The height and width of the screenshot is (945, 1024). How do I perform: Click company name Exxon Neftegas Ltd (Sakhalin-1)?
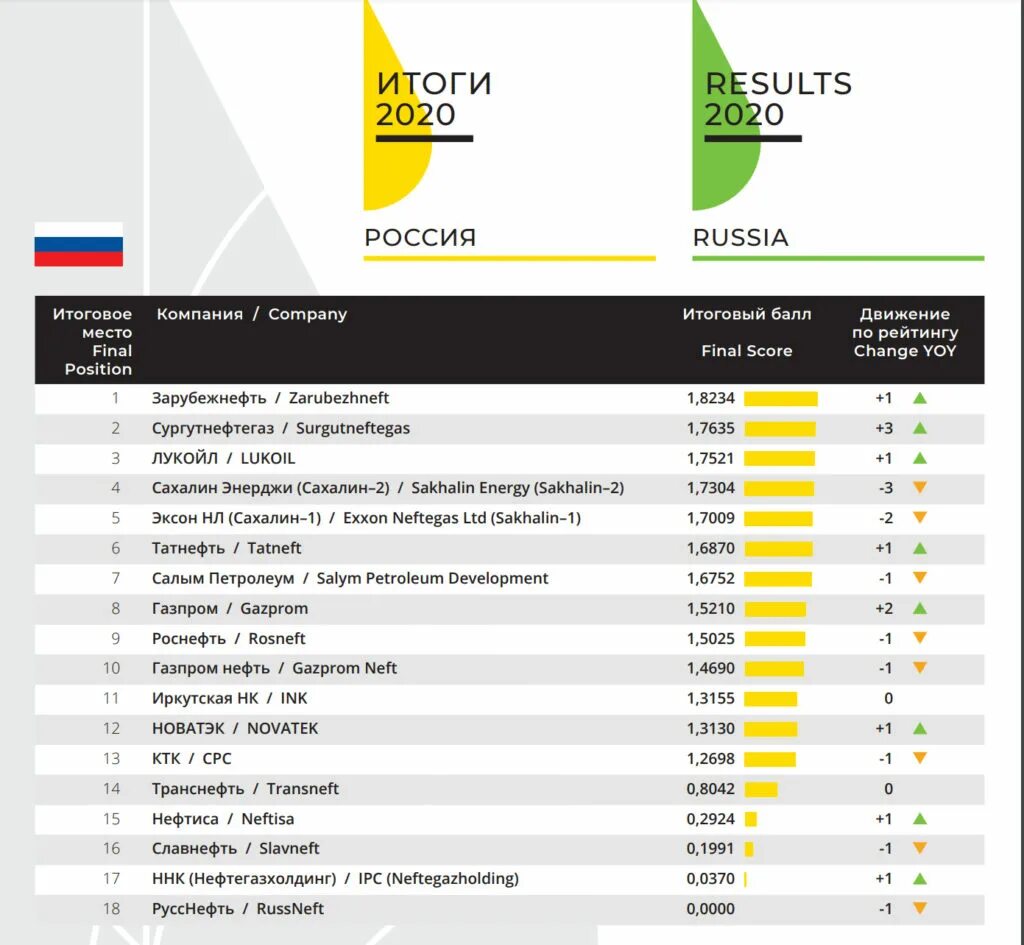[462, 518]
